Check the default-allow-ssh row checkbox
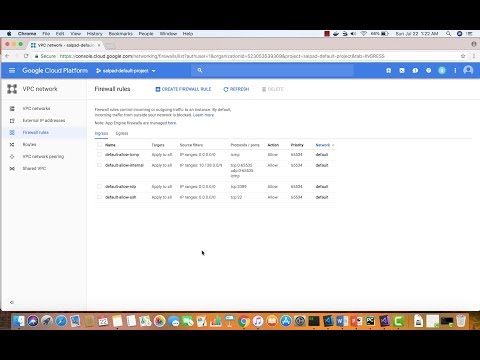The height and width of the screenshot is (360, 480). pyautogui.click(x=99, y=197)
